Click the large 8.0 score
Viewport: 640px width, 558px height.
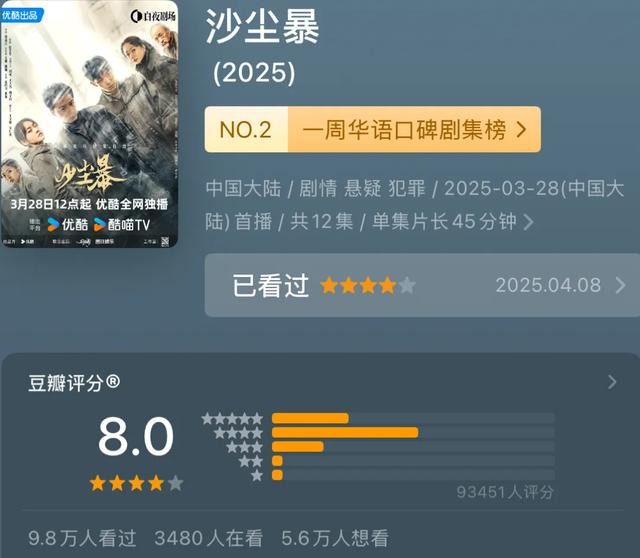tap(136, 436)
